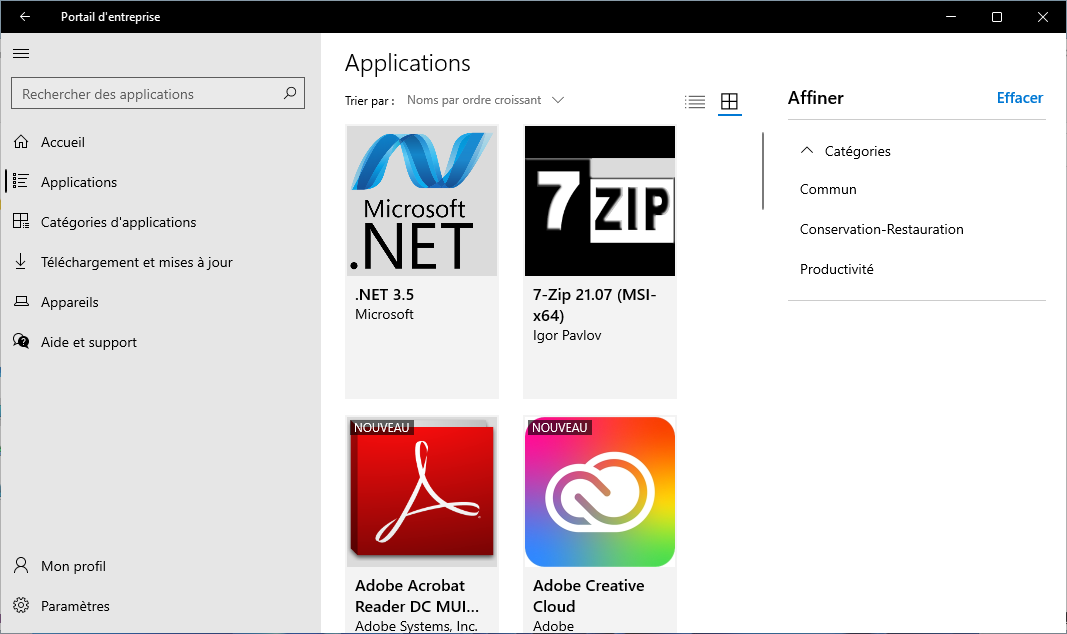The image size is (1067, 634).
Task: Click the apps list vertical scrollbar
Action: point(763,171)
